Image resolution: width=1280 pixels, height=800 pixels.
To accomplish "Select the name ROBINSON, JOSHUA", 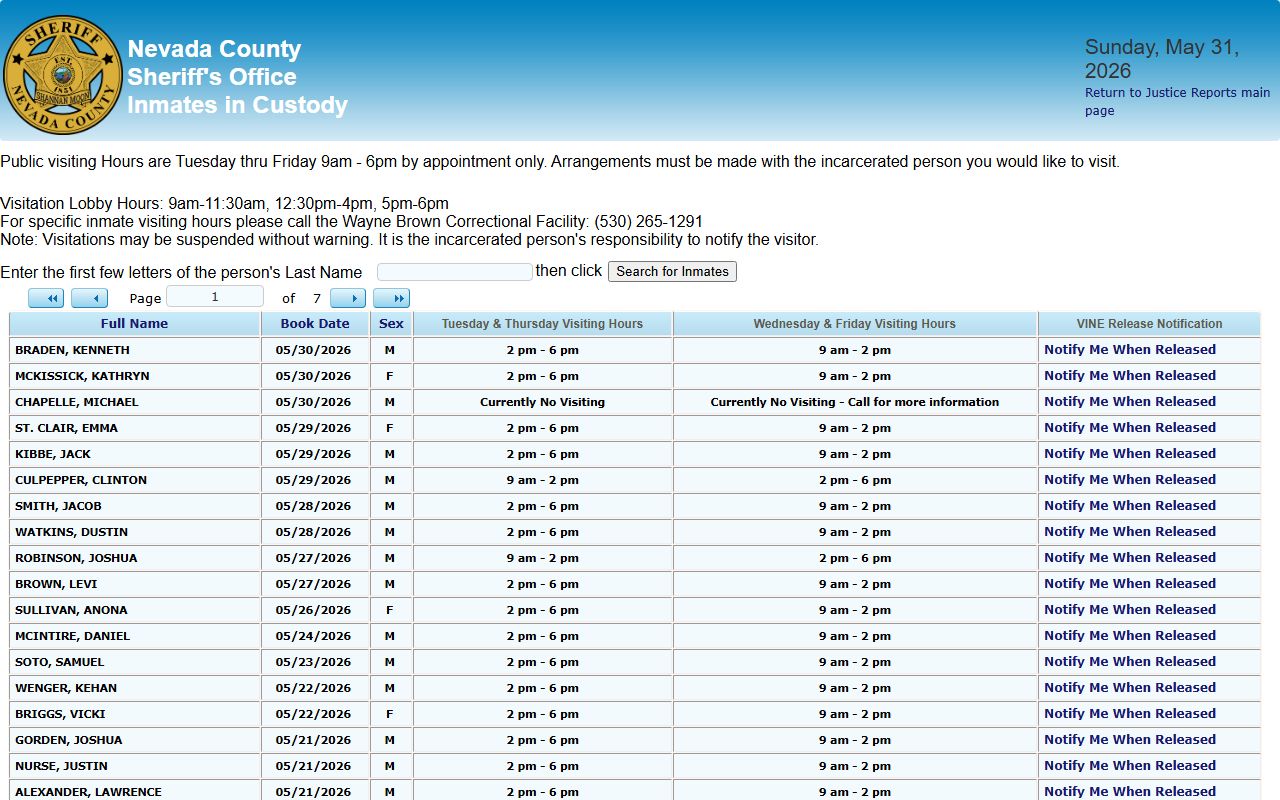I will click(76, 558).
